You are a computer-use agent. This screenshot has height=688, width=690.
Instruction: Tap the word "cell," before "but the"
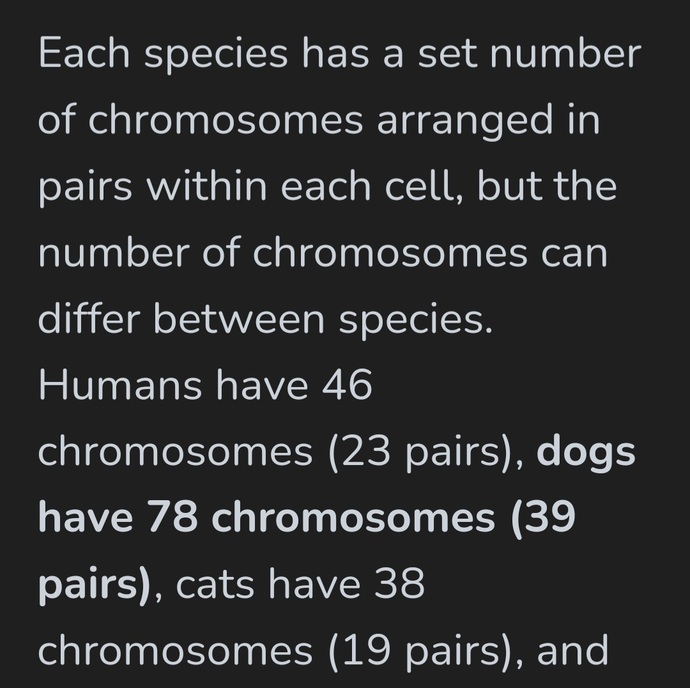coord(424,185)
